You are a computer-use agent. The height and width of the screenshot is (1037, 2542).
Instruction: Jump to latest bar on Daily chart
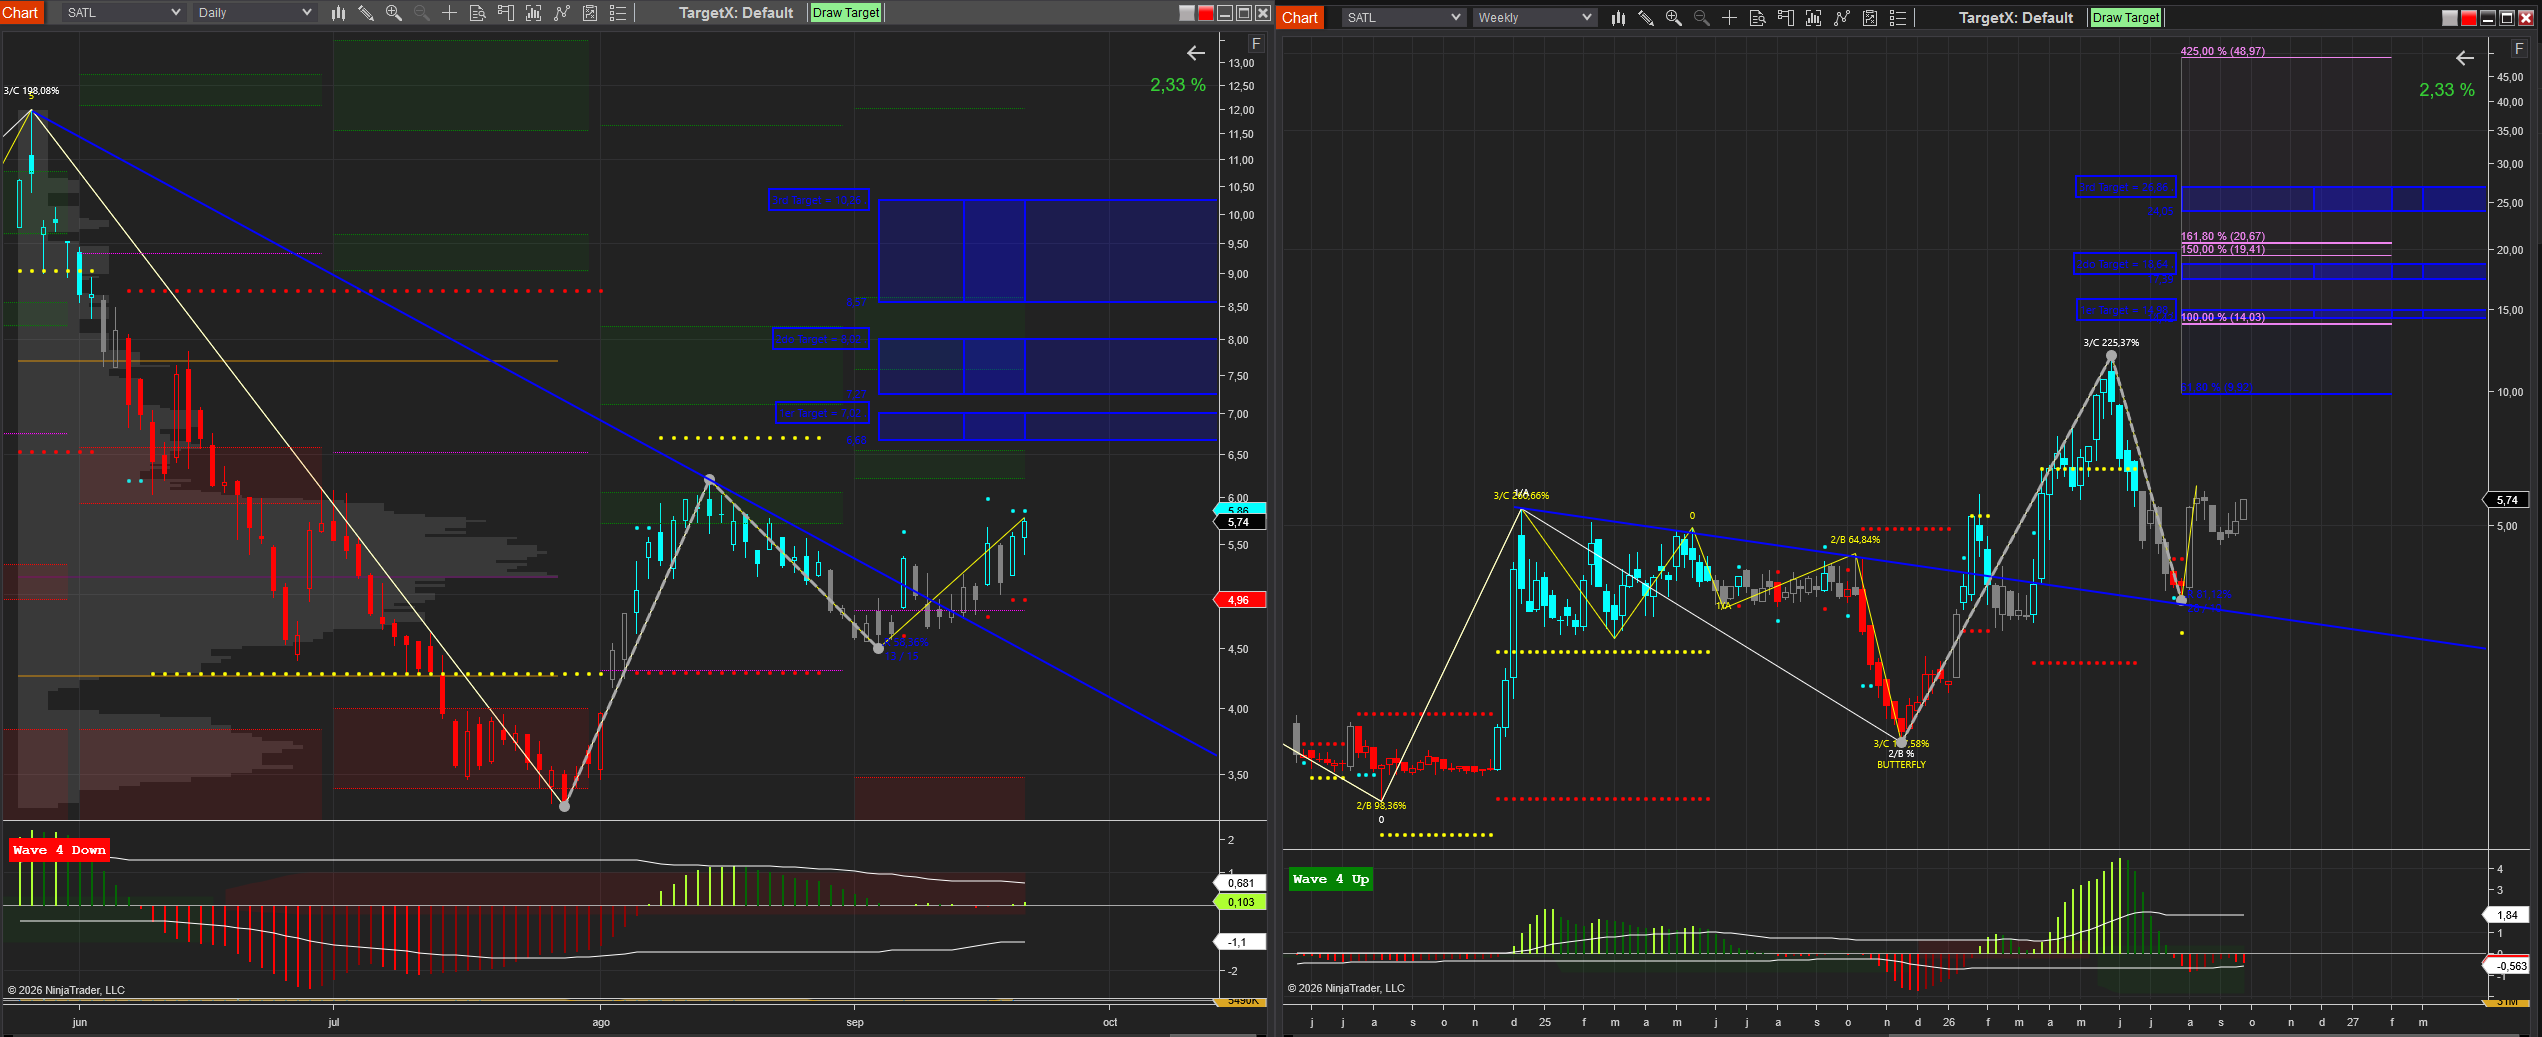tap(1196, 53)
